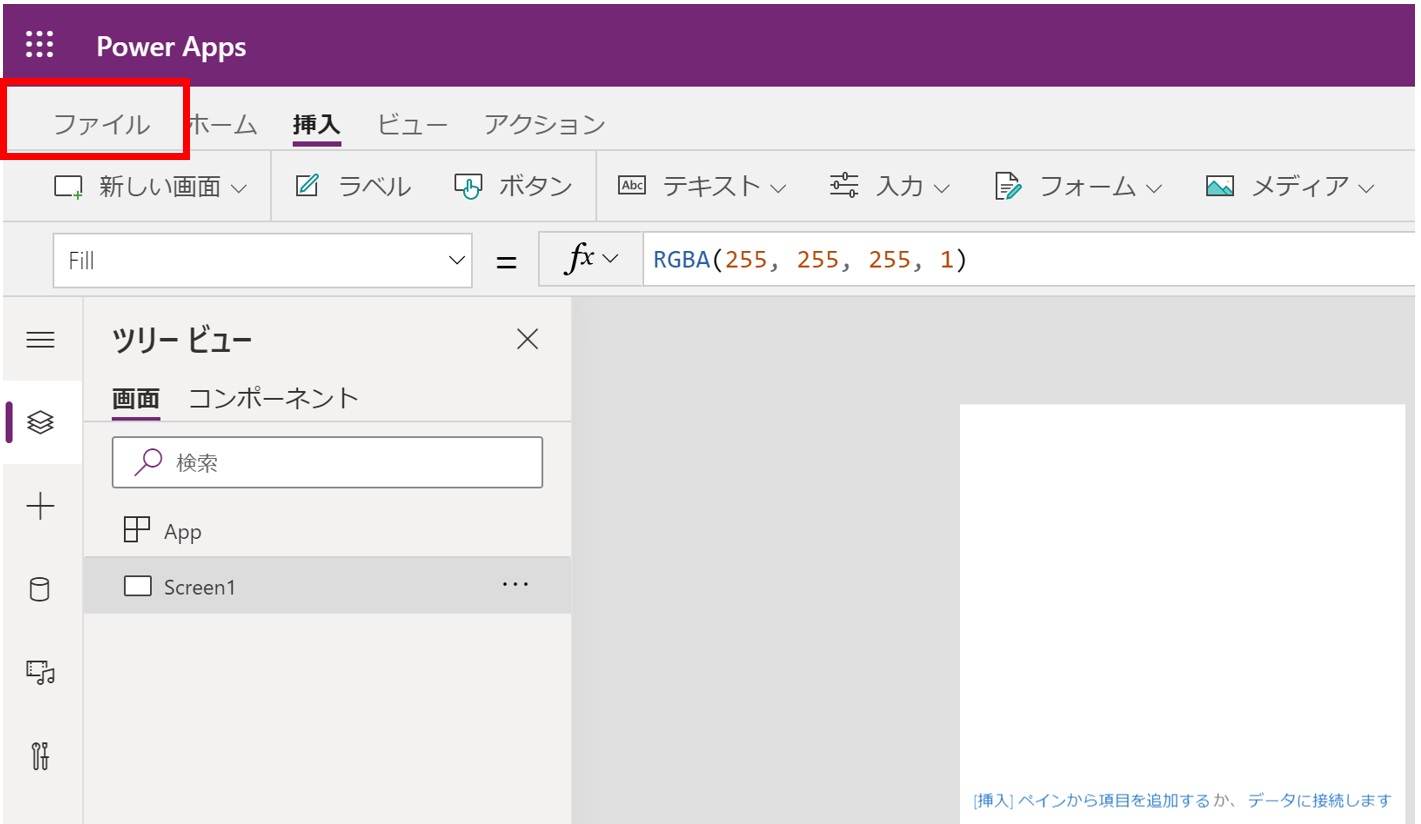This screenshot has height=824, width=1421.
Task: Open the Data cylinder icon in sidebar
Action: [40, 590]
